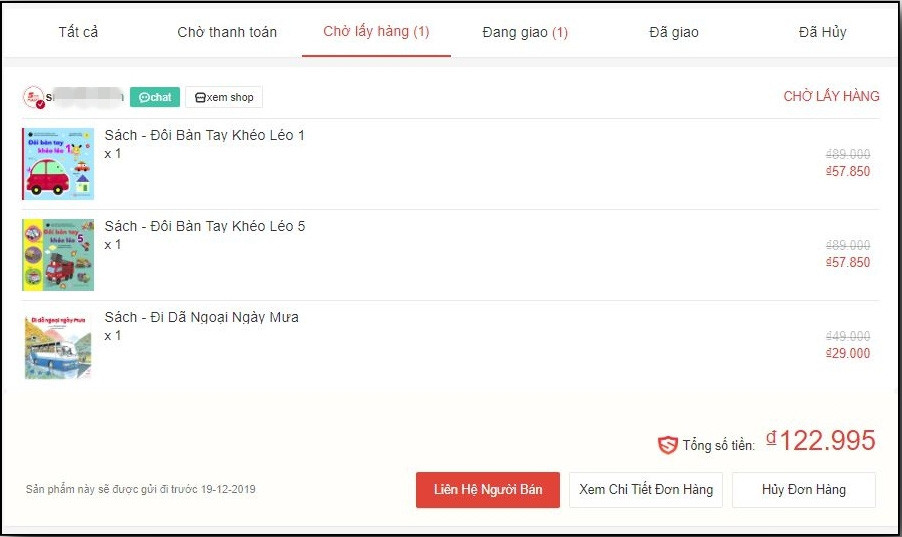The width and height of the screenshot is (902, 537).
Task: Click ₫57.850 price of Khéo Léo 5
Action: point(847,262)
